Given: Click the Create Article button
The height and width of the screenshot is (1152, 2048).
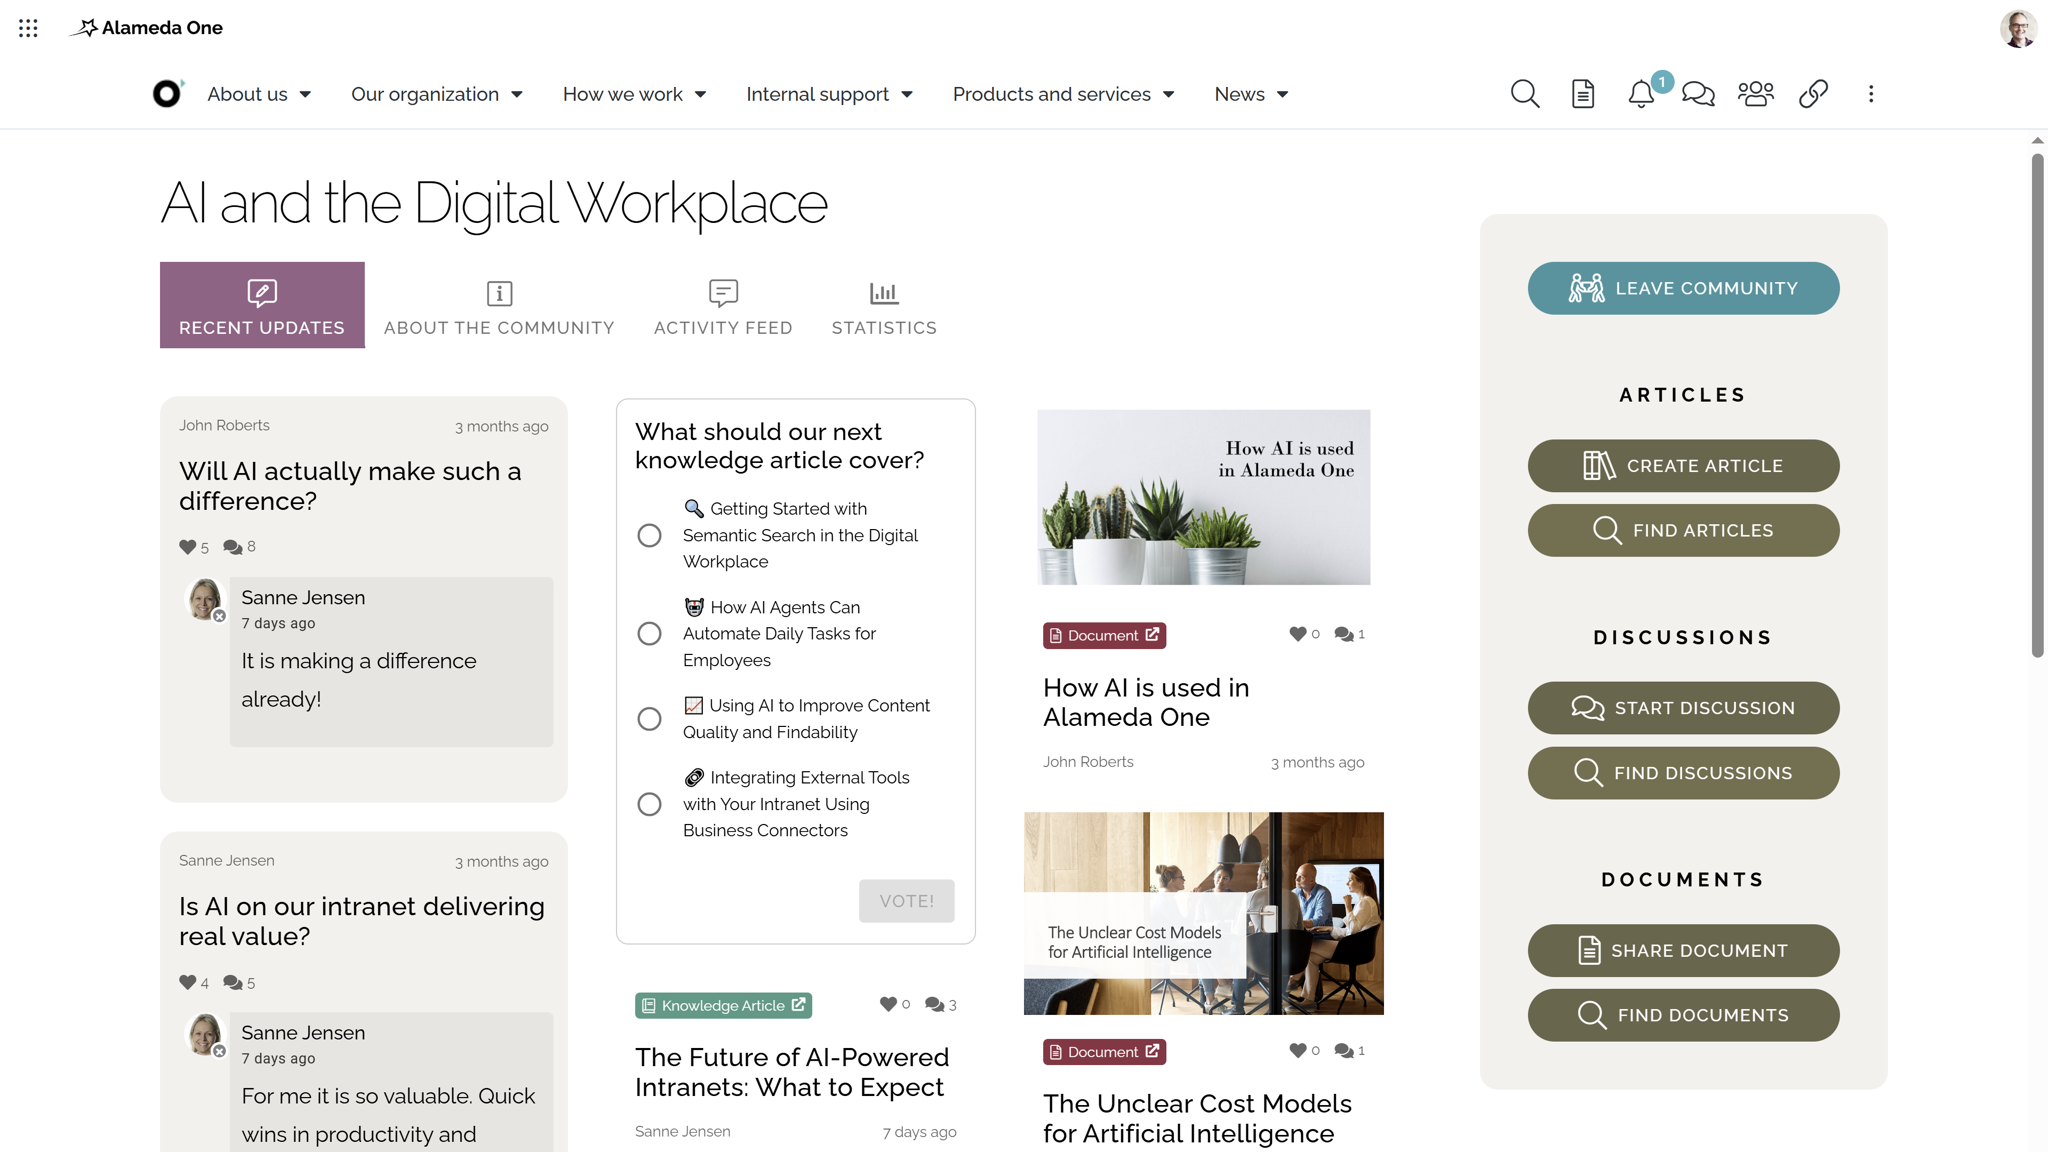Looking at the screenshot, I should pos(1683,466).
